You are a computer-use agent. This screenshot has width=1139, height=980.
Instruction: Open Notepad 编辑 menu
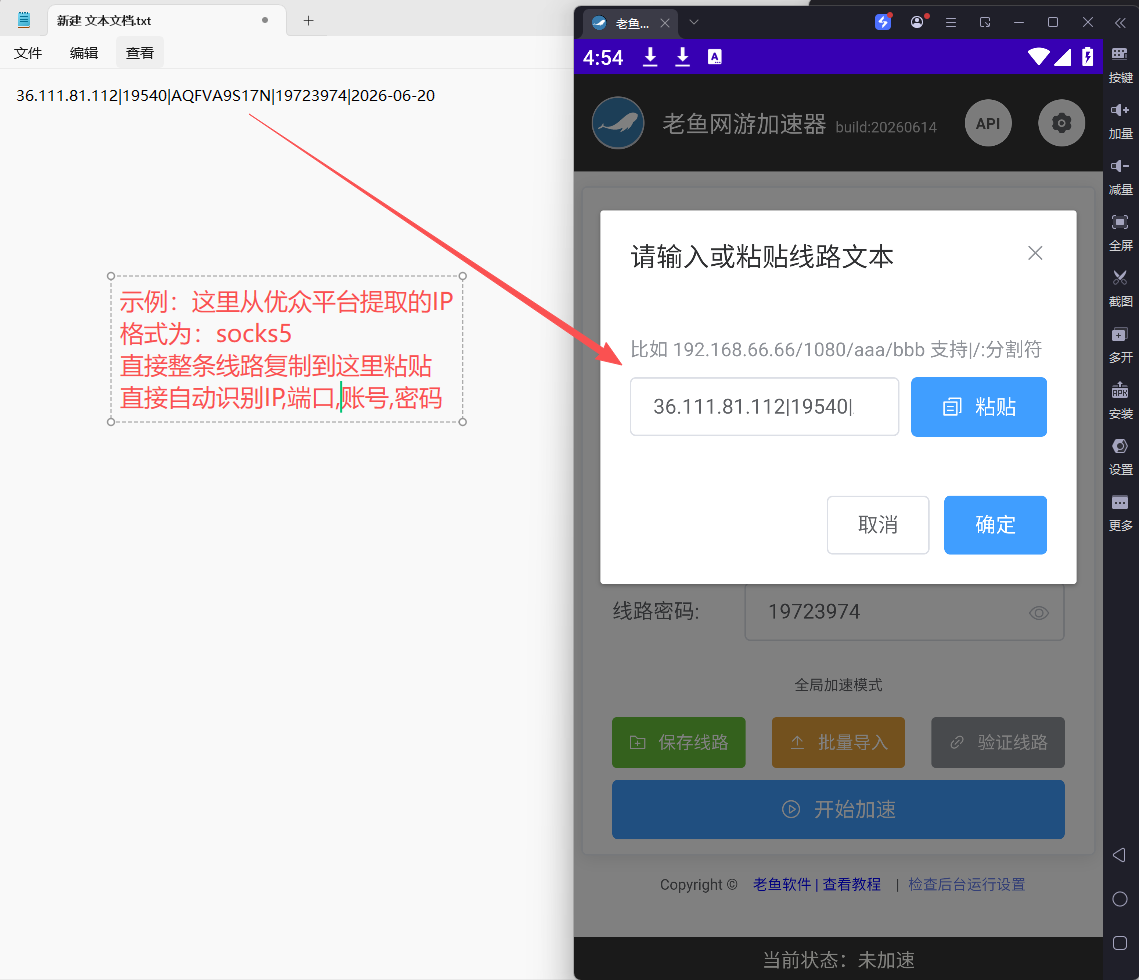pyautogui.click(x=84, y=53)
